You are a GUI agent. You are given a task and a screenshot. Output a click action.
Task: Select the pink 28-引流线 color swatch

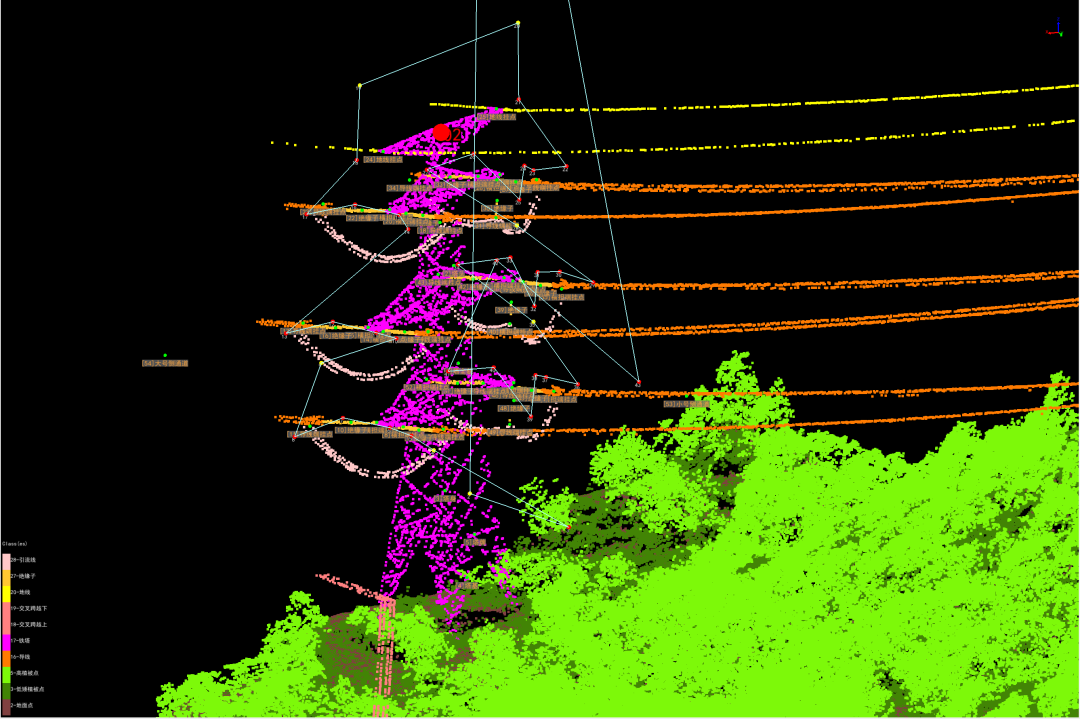(x=6, y=559)
